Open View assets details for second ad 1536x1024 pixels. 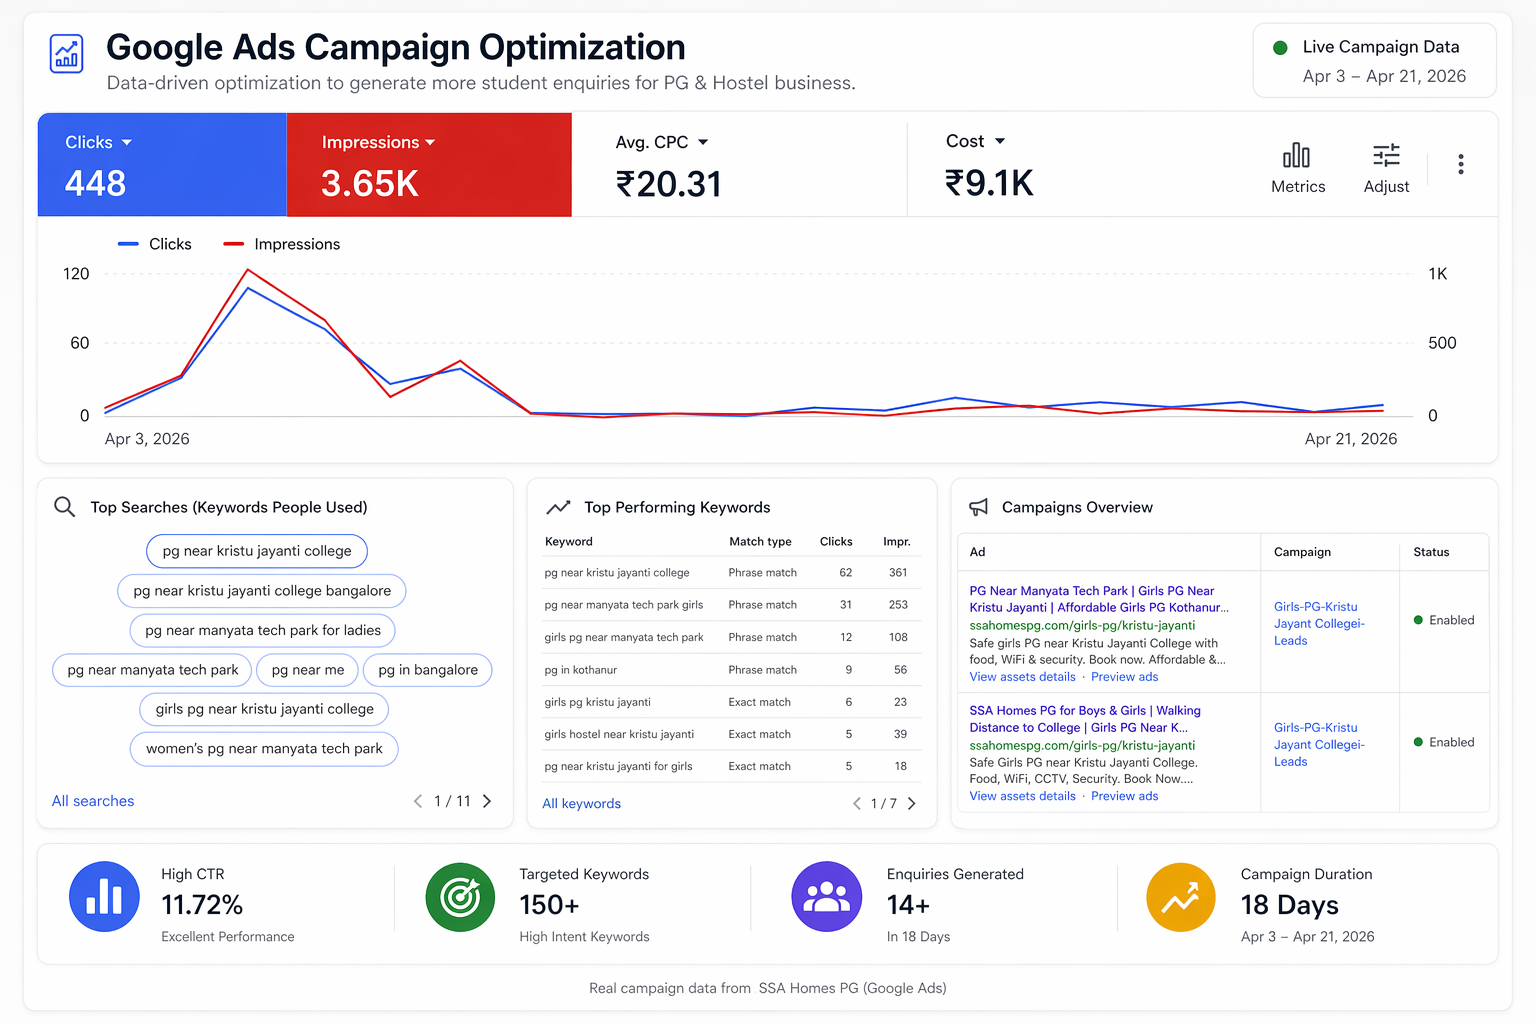[1022, 796]
